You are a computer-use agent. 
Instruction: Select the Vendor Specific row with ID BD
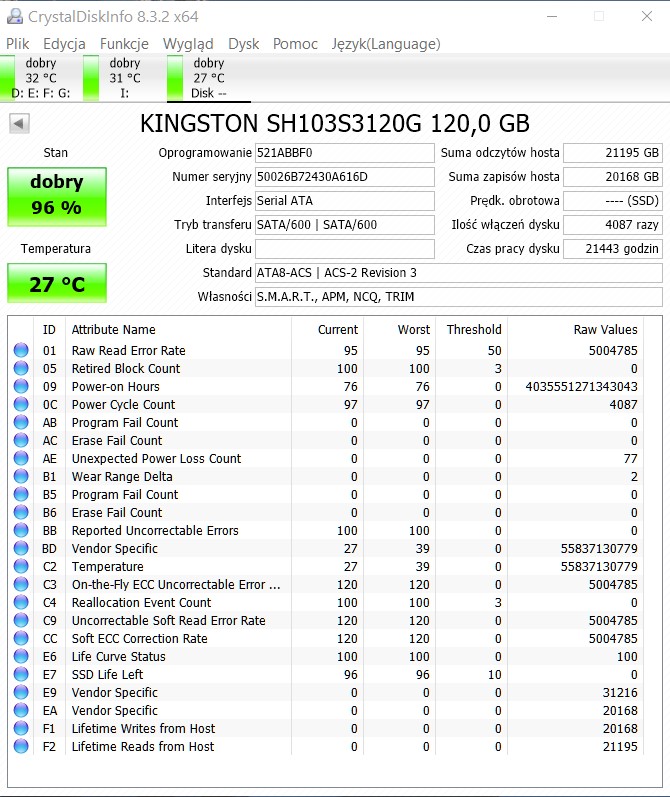(326, 548)
